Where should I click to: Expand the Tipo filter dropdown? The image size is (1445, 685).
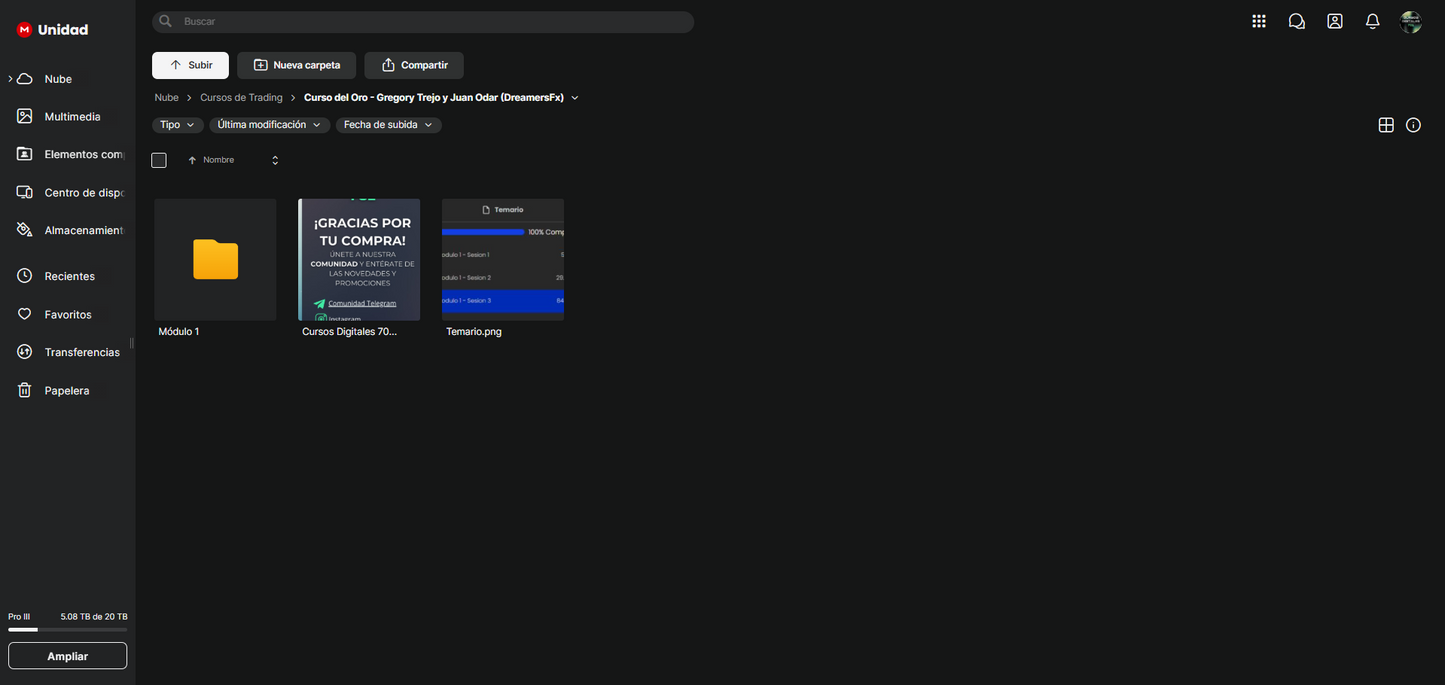tap(177, 125)
